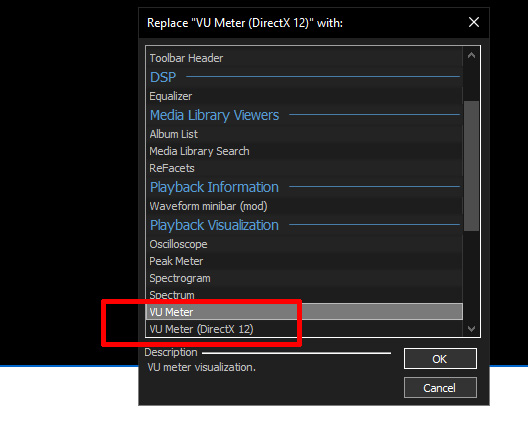Select VU Meter (DirectX 12) item
The height and width of the screenshot is (423, 528).
coord(304,329)
